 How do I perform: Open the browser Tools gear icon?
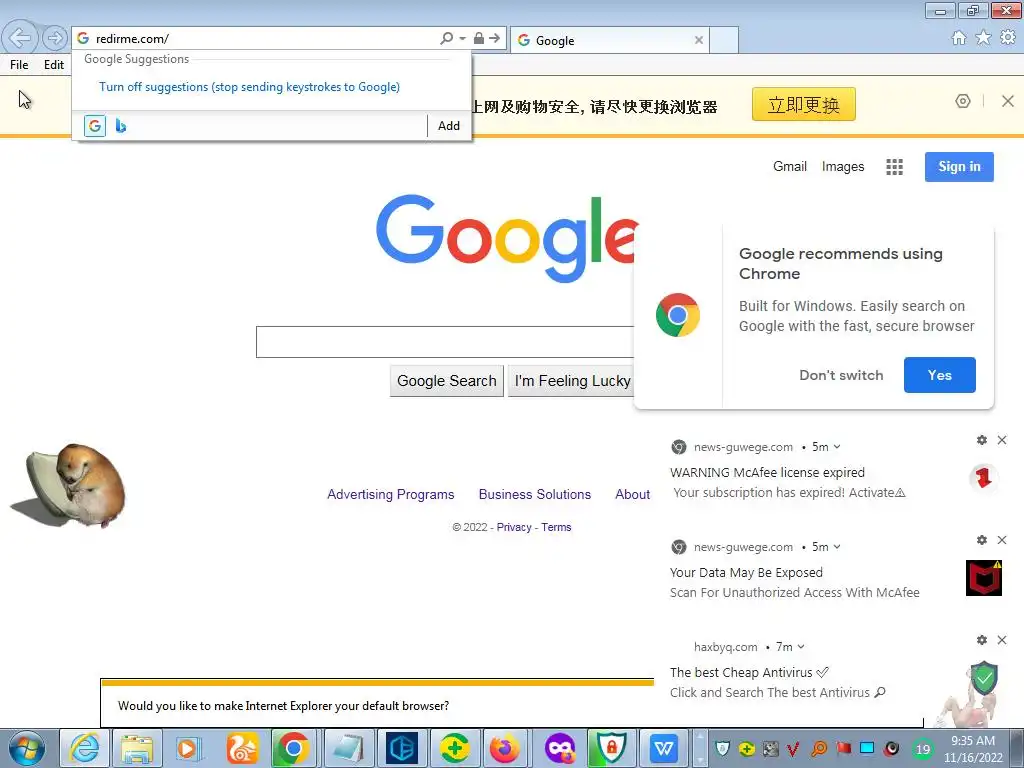1008,38
